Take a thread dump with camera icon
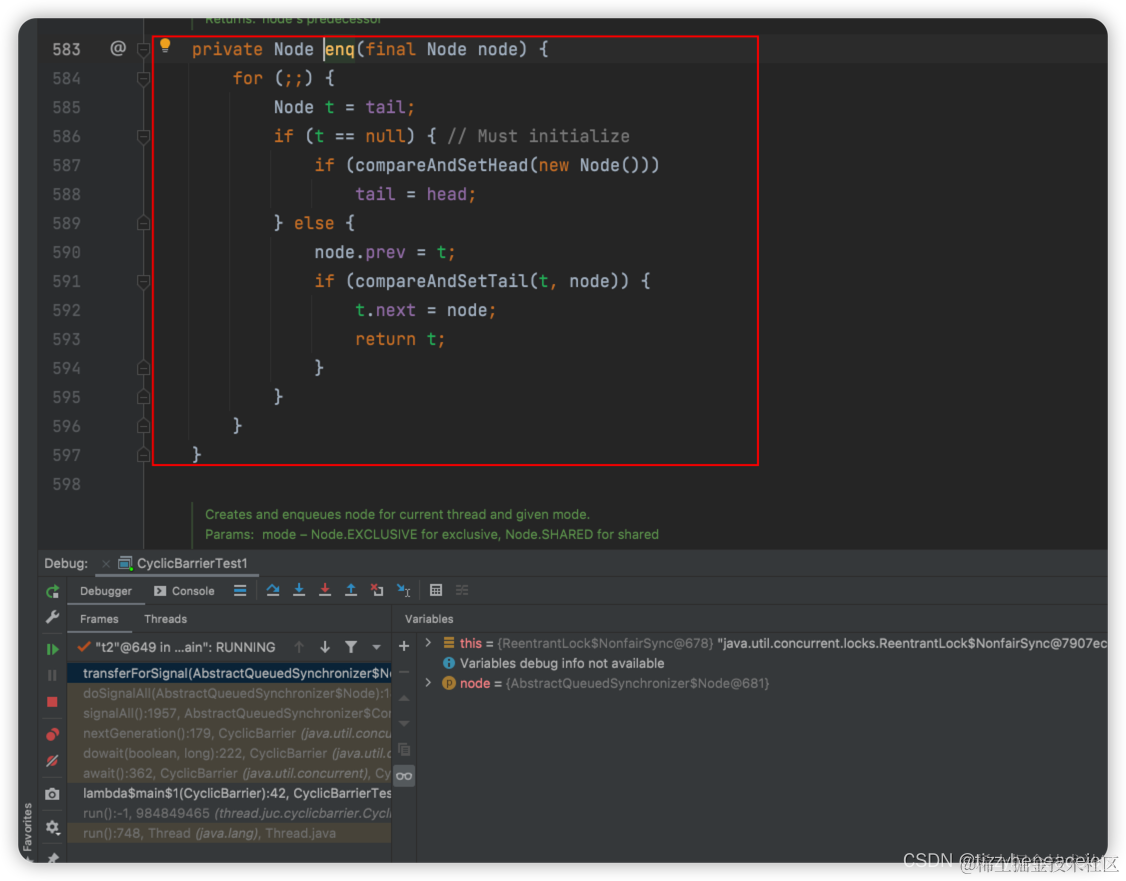 tap(52, 793)
